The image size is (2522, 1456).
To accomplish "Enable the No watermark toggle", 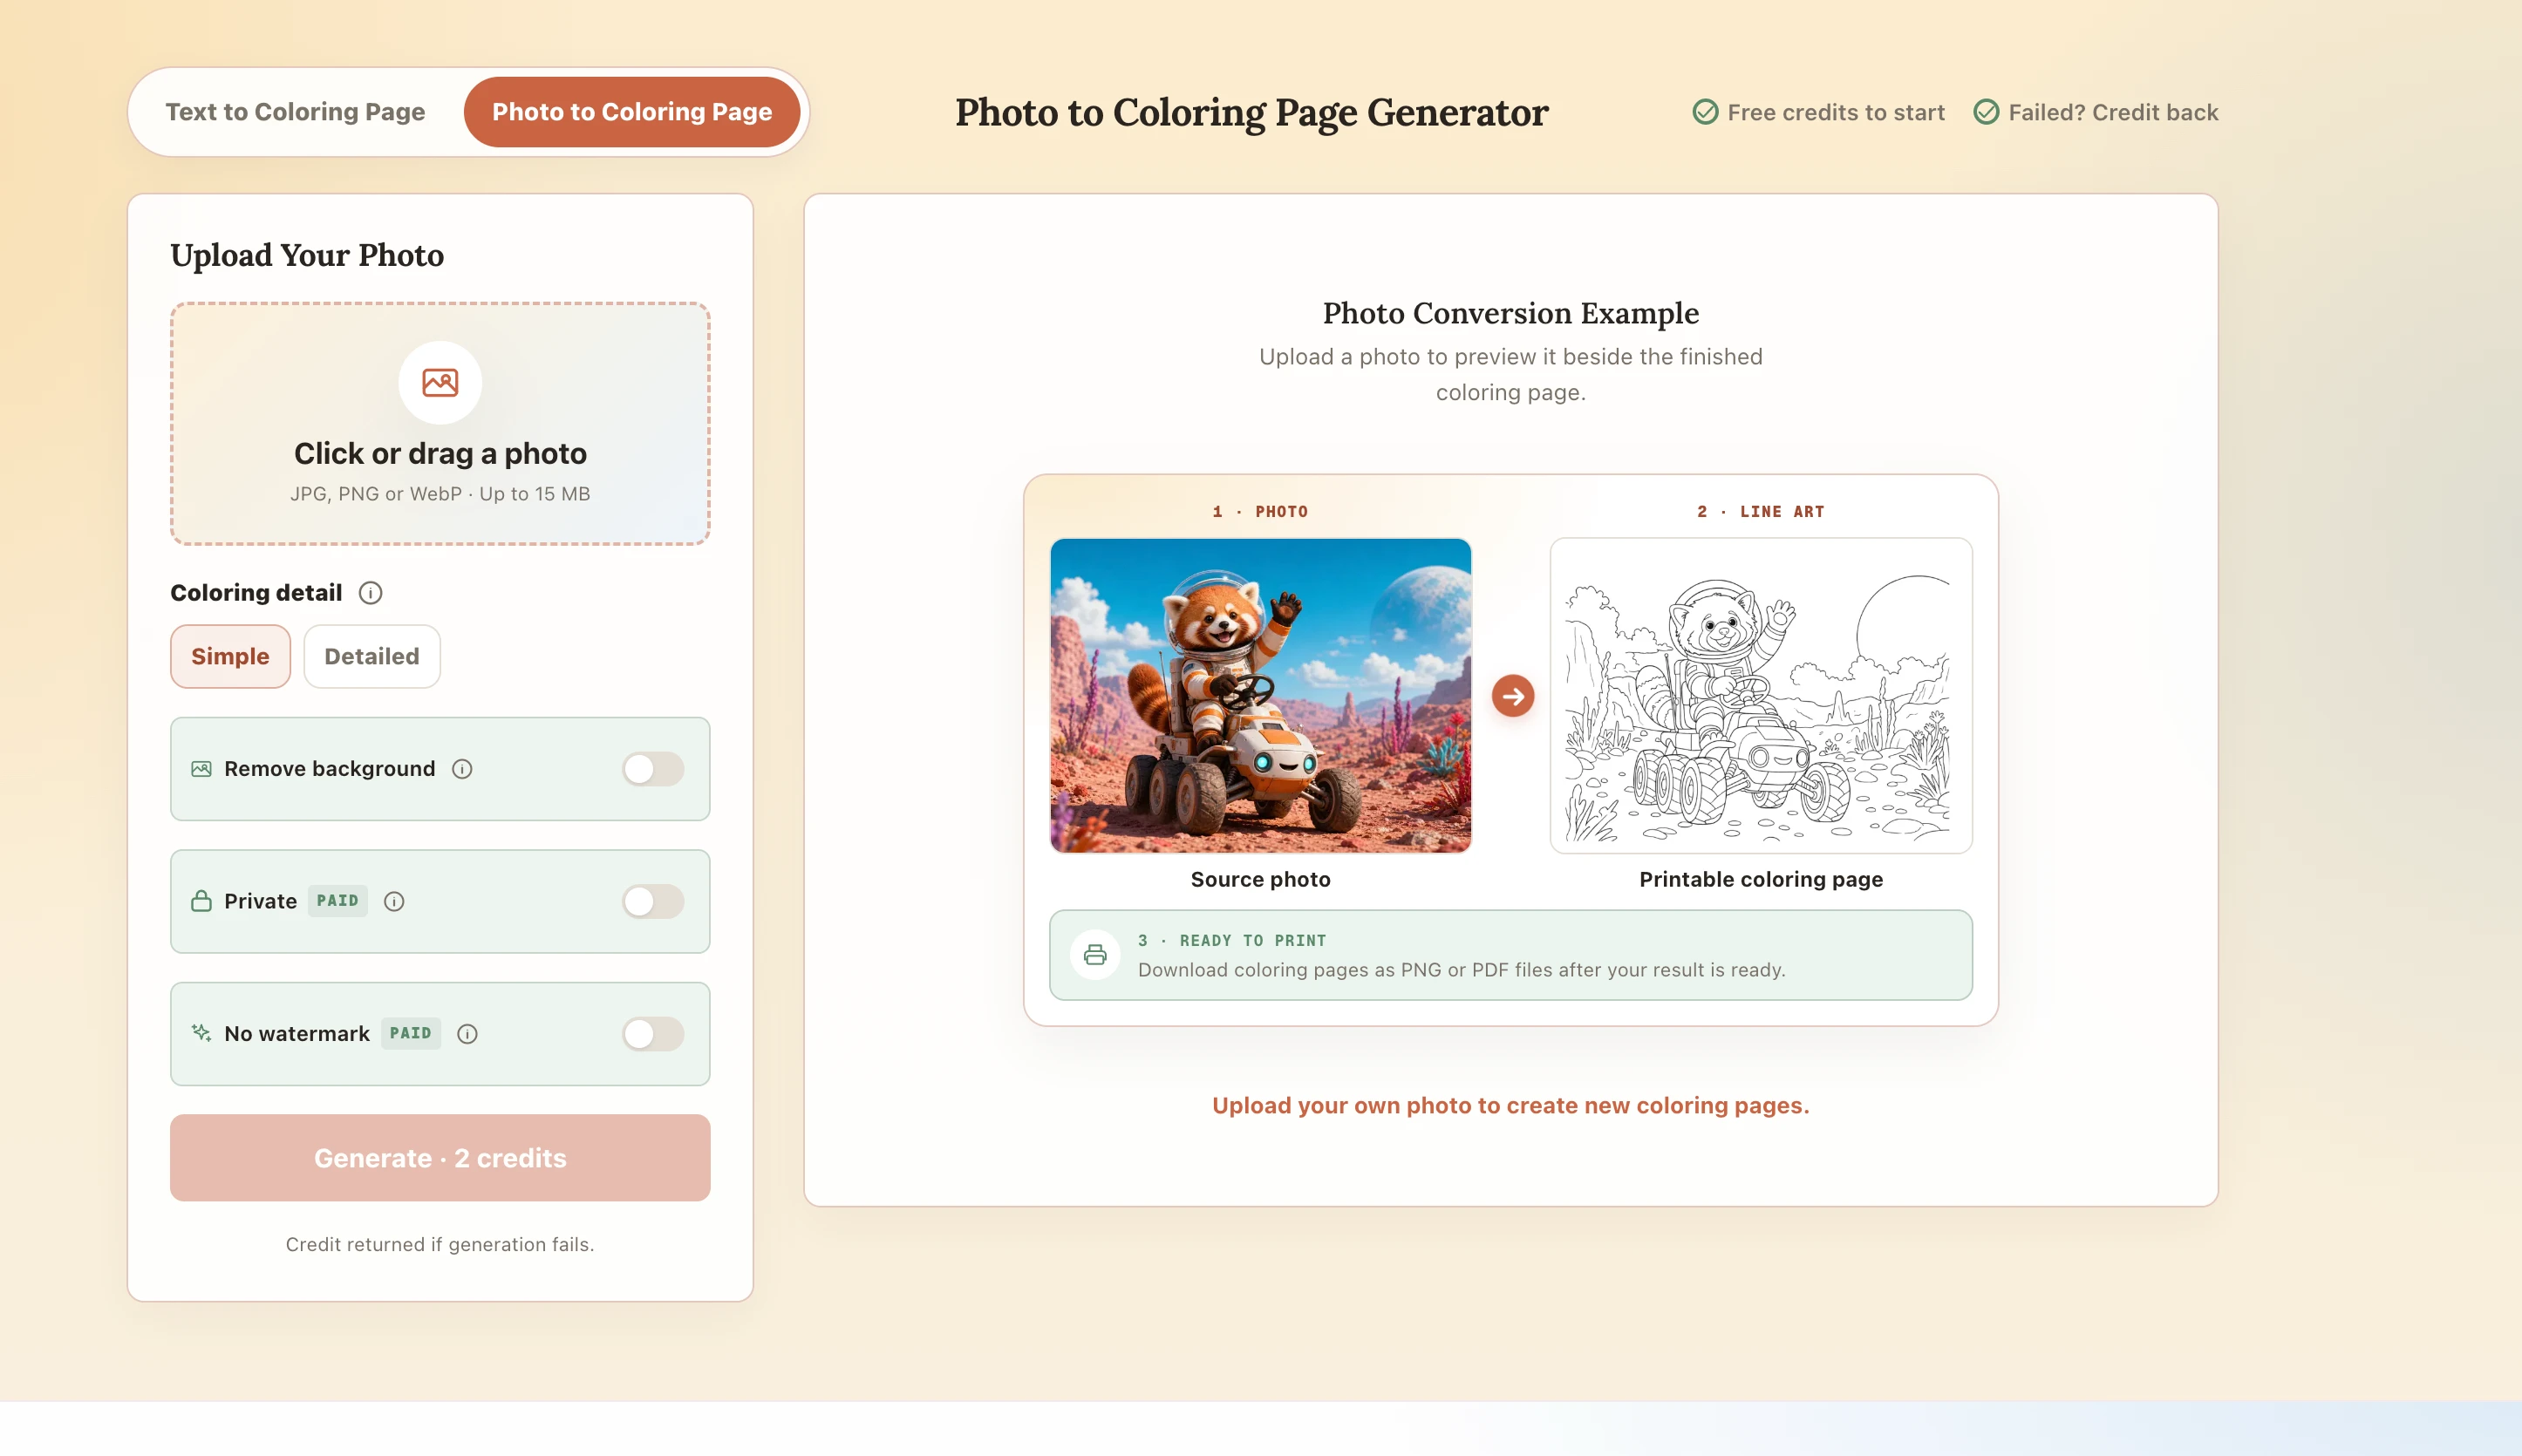I will click(653, 1034).
